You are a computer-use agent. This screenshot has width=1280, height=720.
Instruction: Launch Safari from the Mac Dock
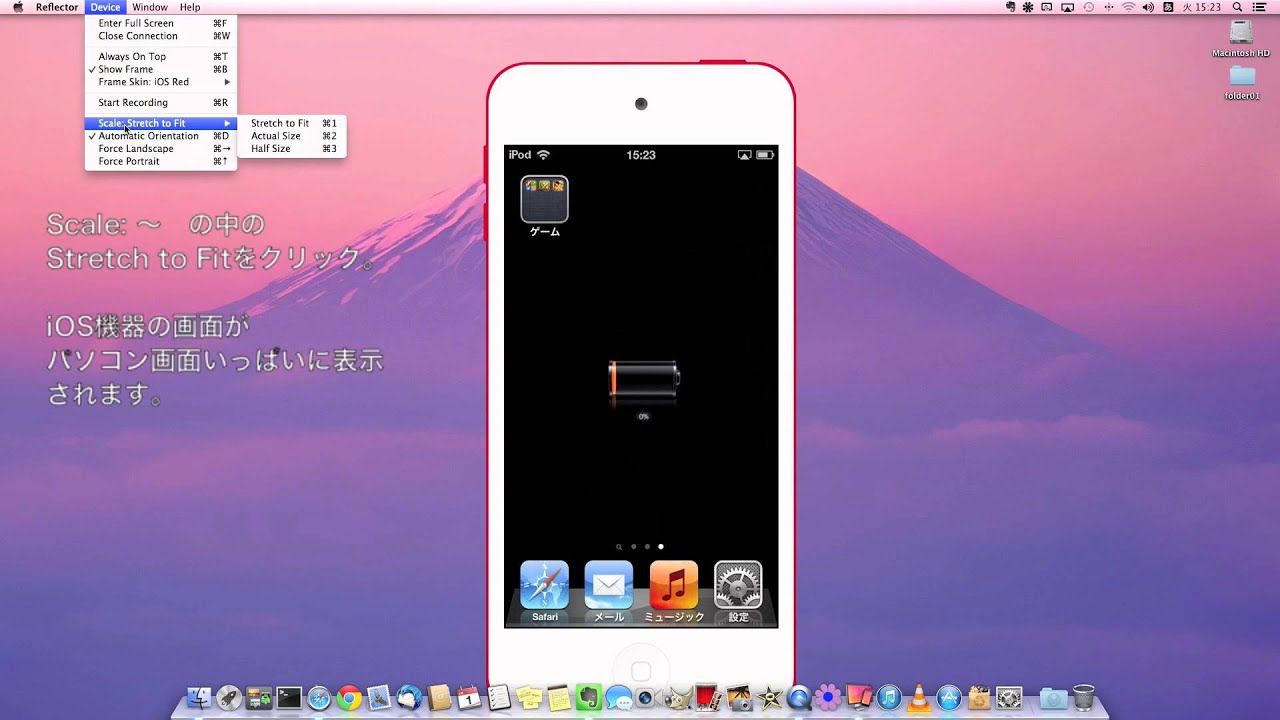319,697
